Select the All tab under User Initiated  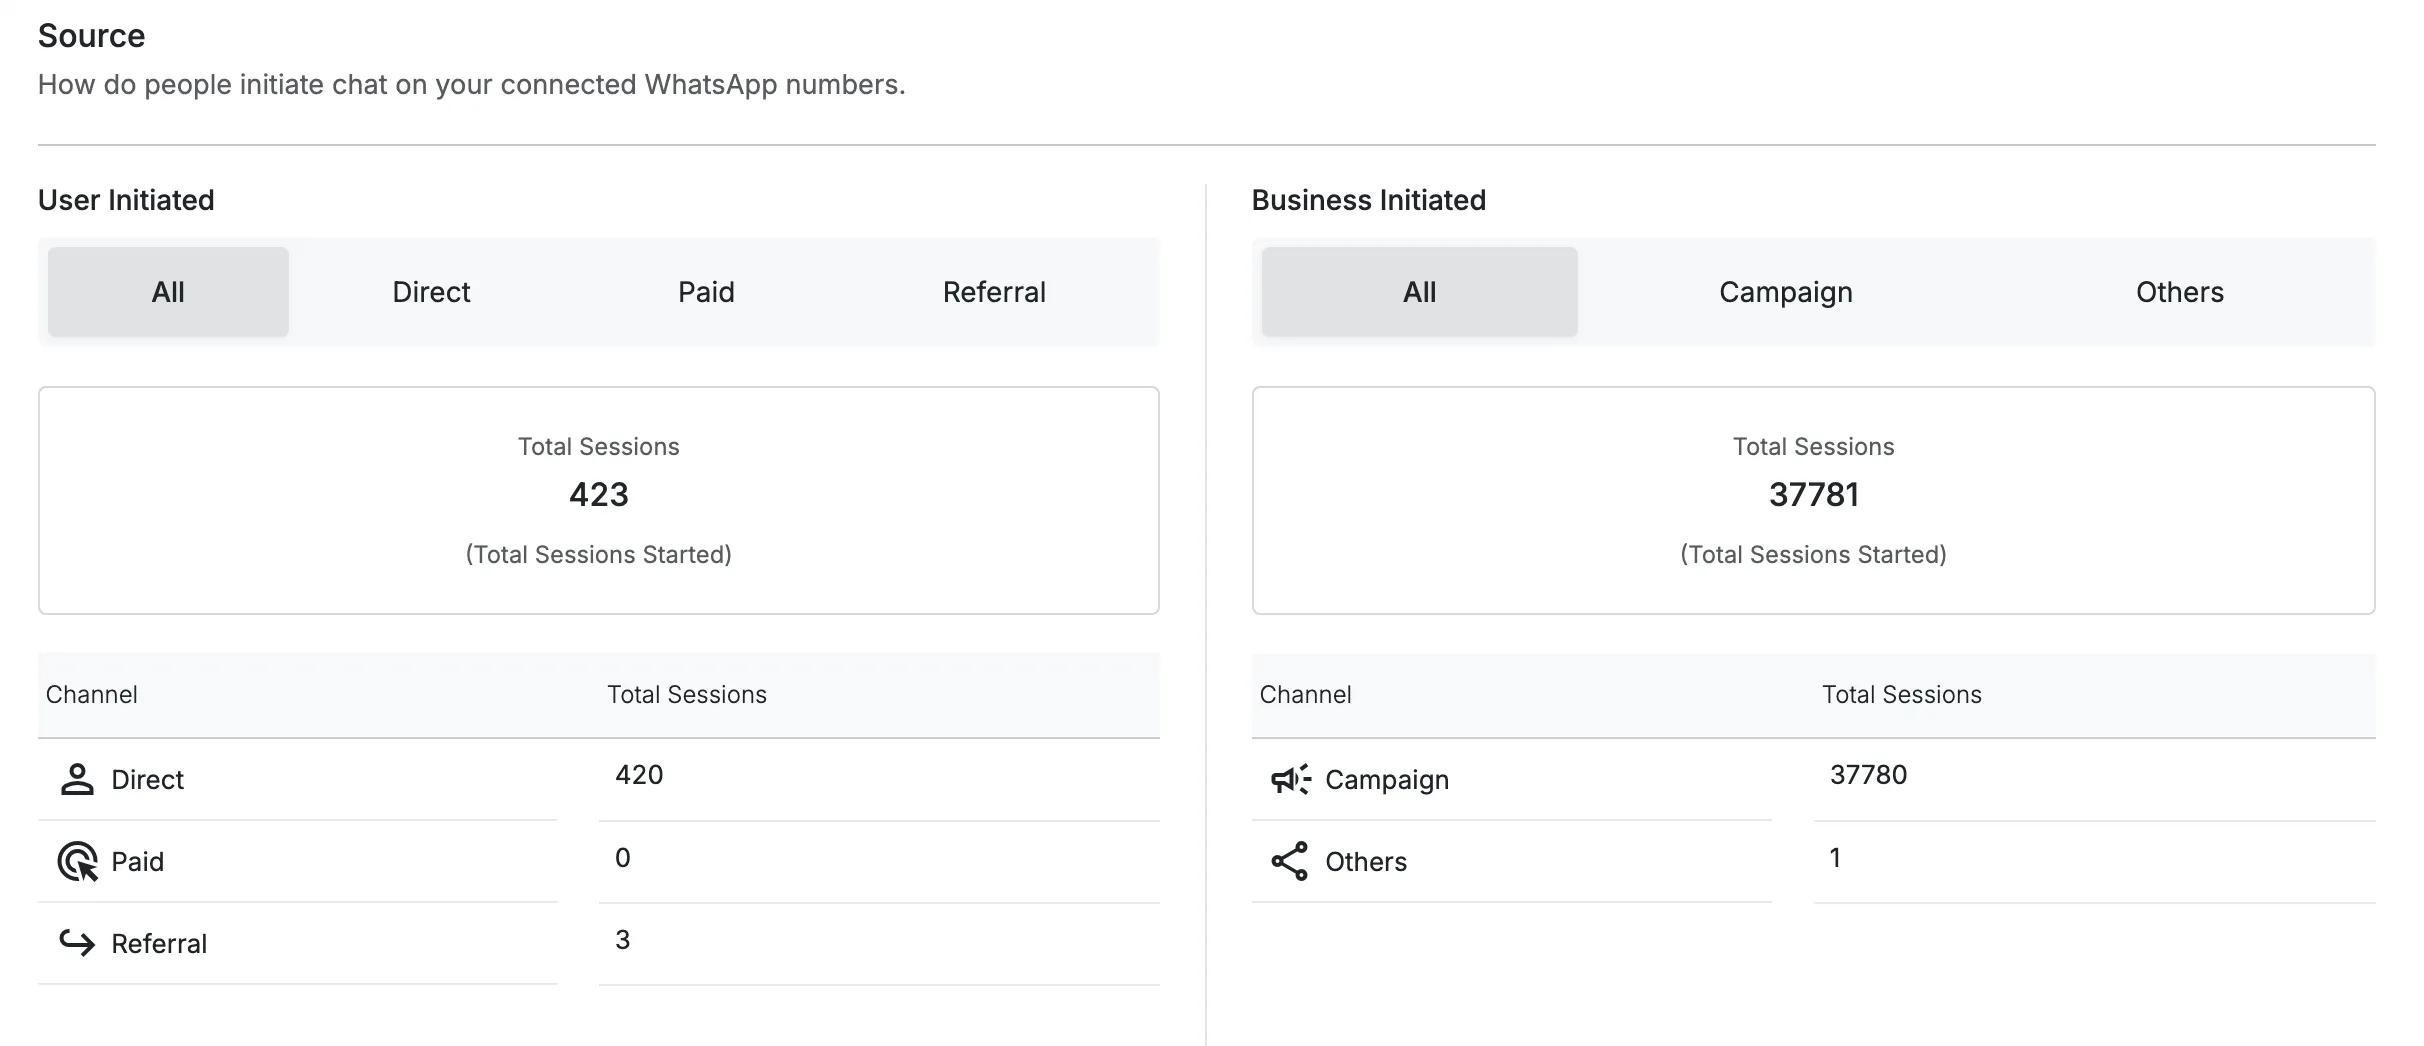click(x=168, y=292)
